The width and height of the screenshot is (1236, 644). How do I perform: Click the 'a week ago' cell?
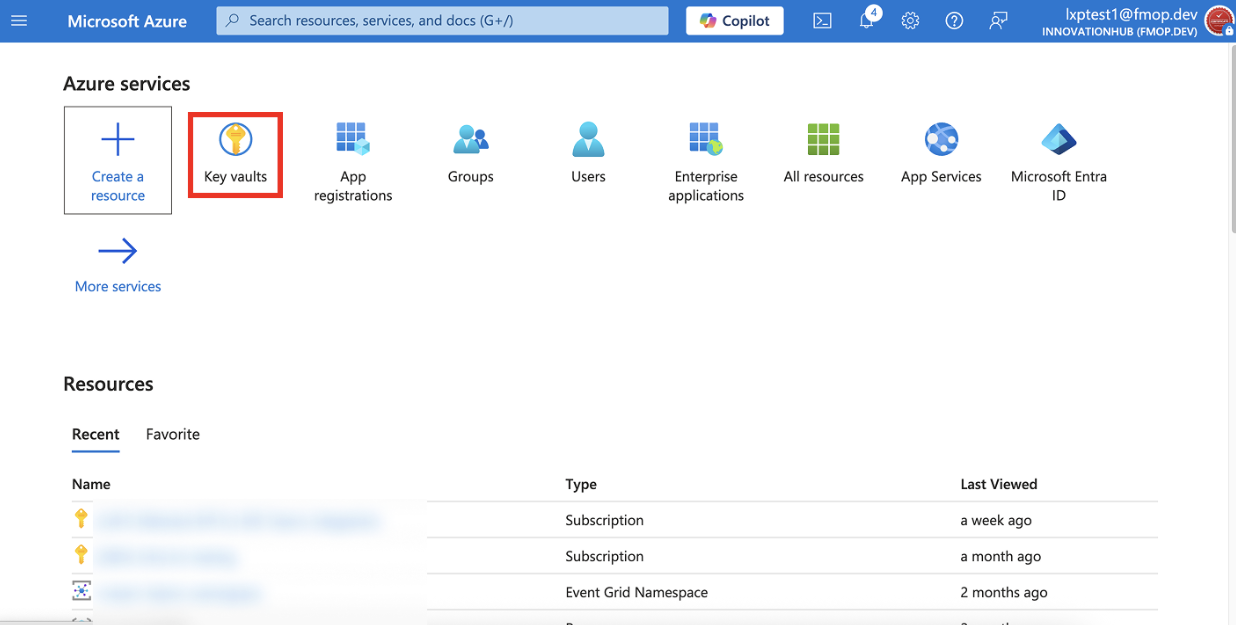[x=996, y=520]
